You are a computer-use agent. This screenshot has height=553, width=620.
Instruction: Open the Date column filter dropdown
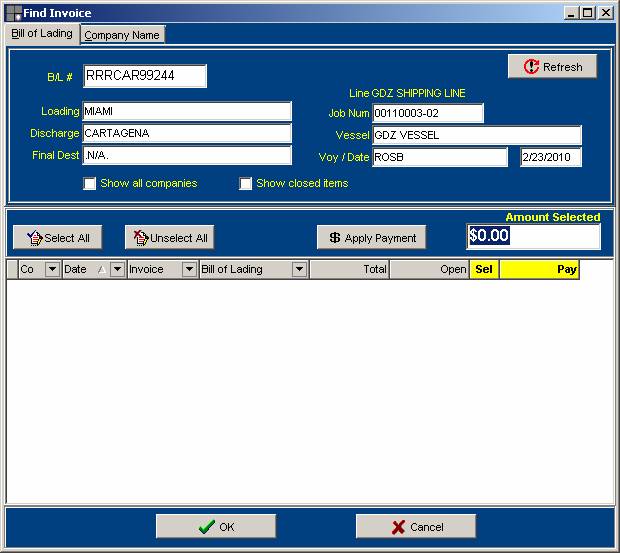[x=117, y=269]
